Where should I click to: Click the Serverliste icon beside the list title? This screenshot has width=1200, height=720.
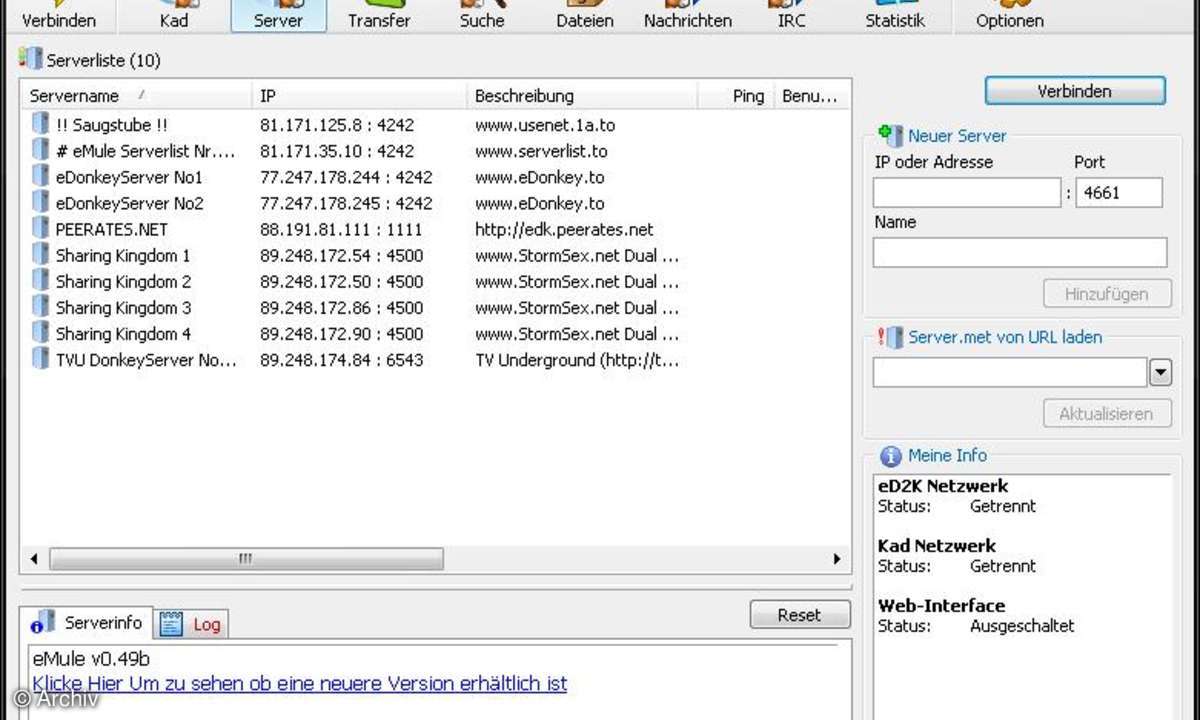(x=30, y=59)
